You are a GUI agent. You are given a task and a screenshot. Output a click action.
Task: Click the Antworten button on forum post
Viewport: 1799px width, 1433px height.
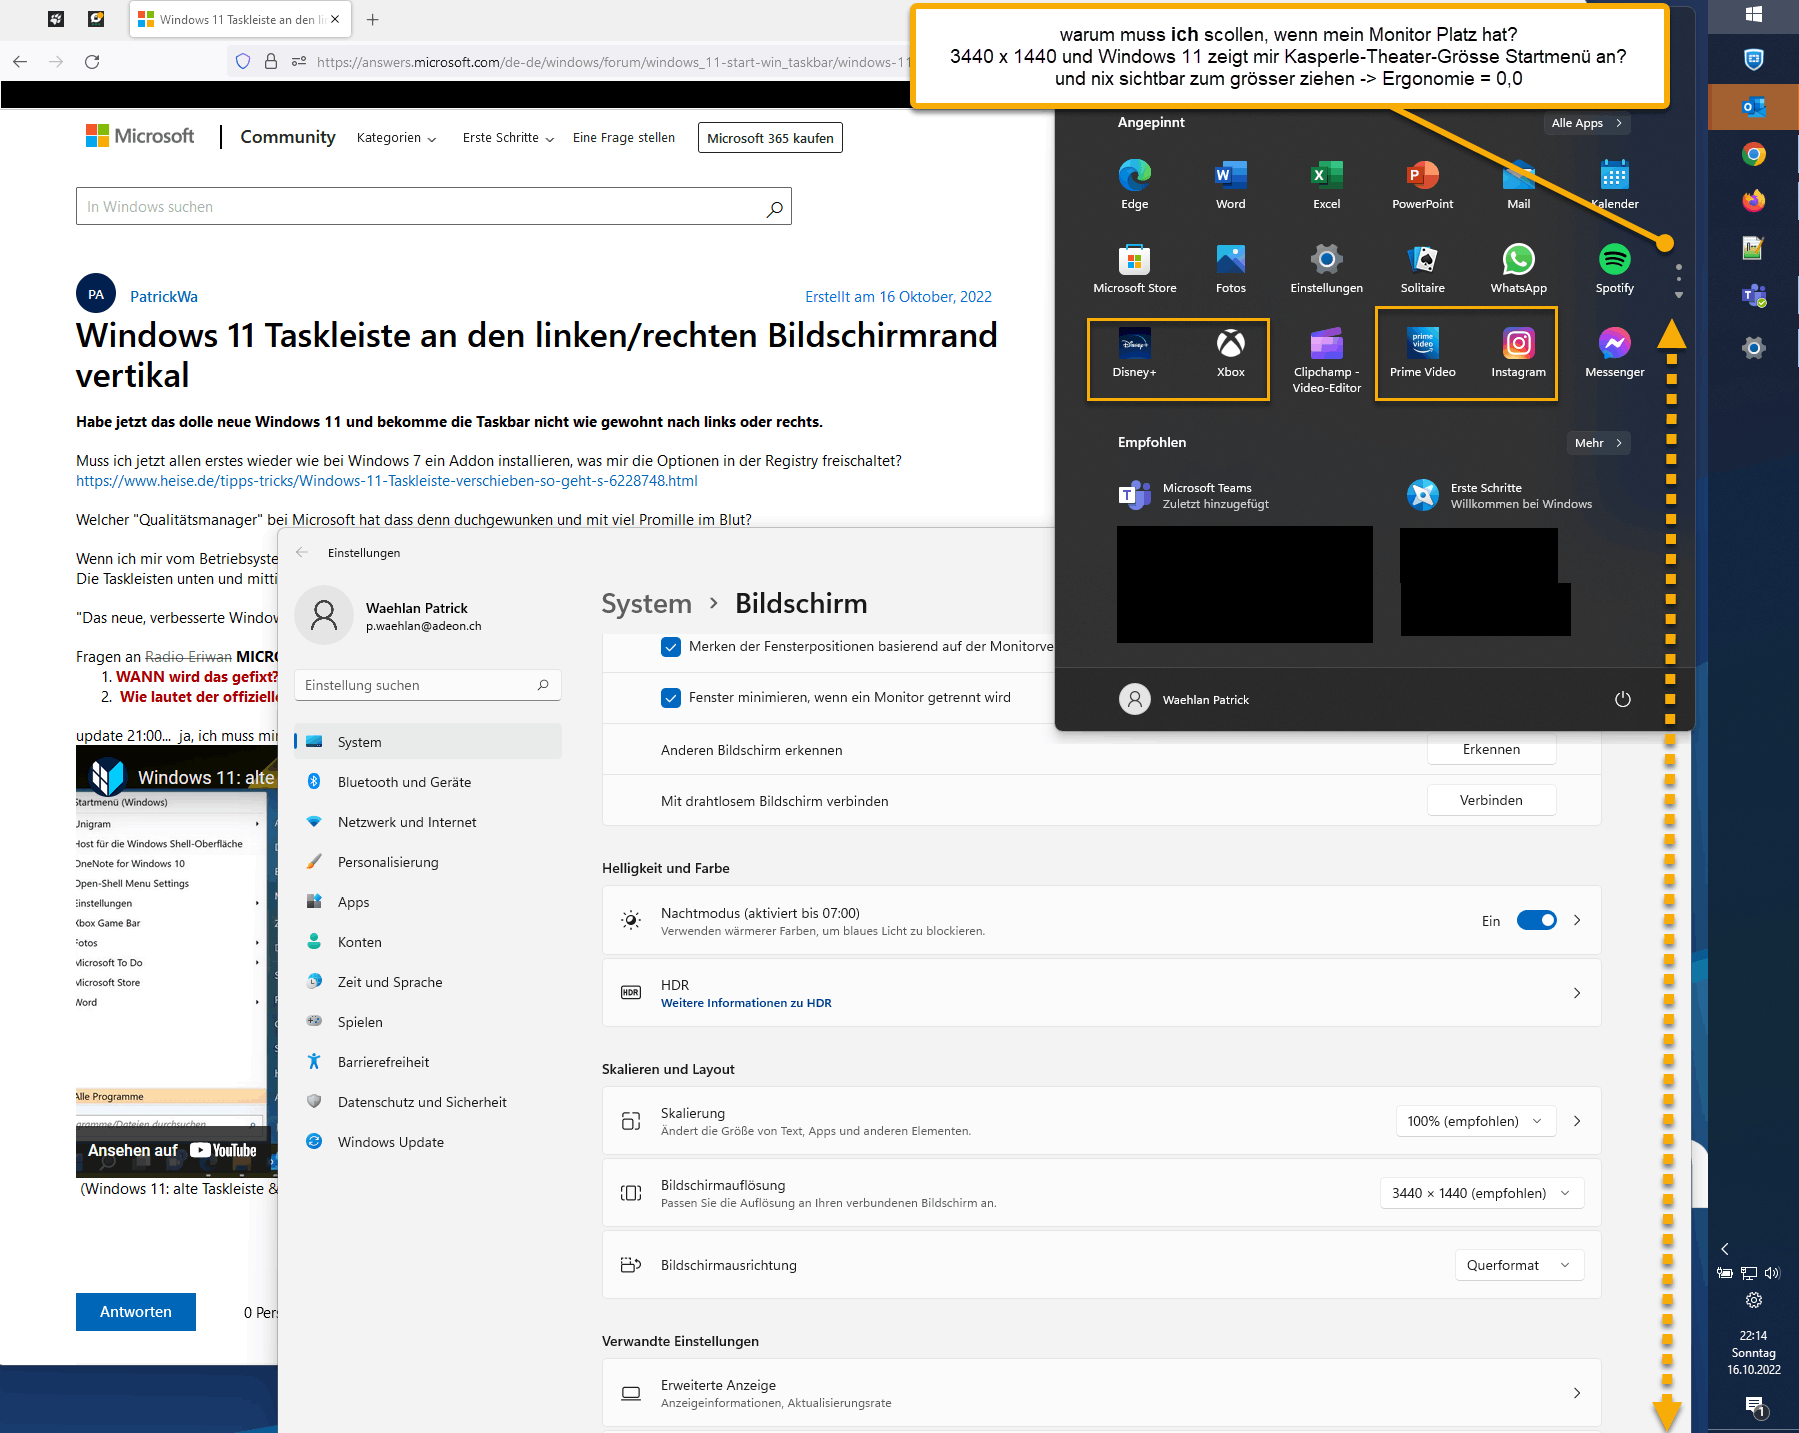pyautogui.click(x=136, y=1312)
